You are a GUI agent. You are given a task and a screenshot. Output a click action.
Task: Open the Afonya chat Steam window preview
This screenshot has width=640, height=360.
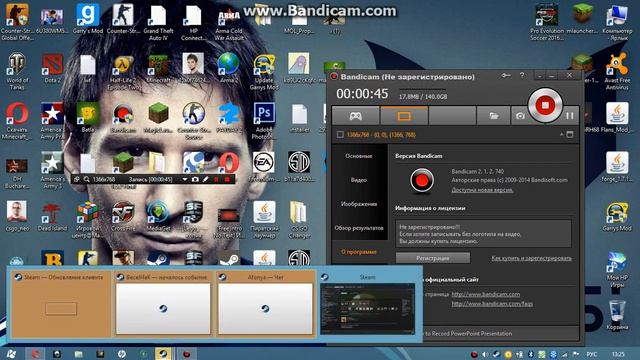coord(265,304)
